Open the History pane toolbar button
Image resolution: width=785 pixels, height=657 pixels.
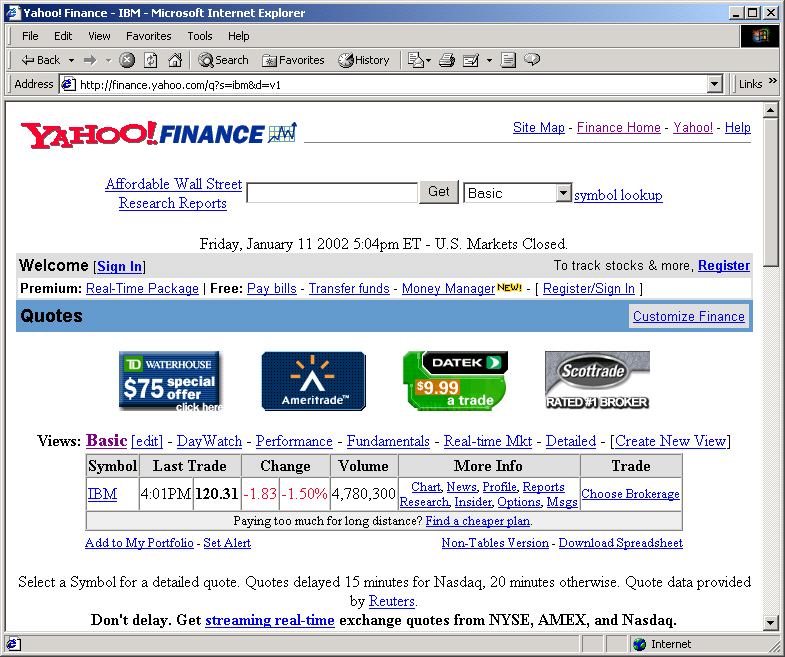pos(364,60)
